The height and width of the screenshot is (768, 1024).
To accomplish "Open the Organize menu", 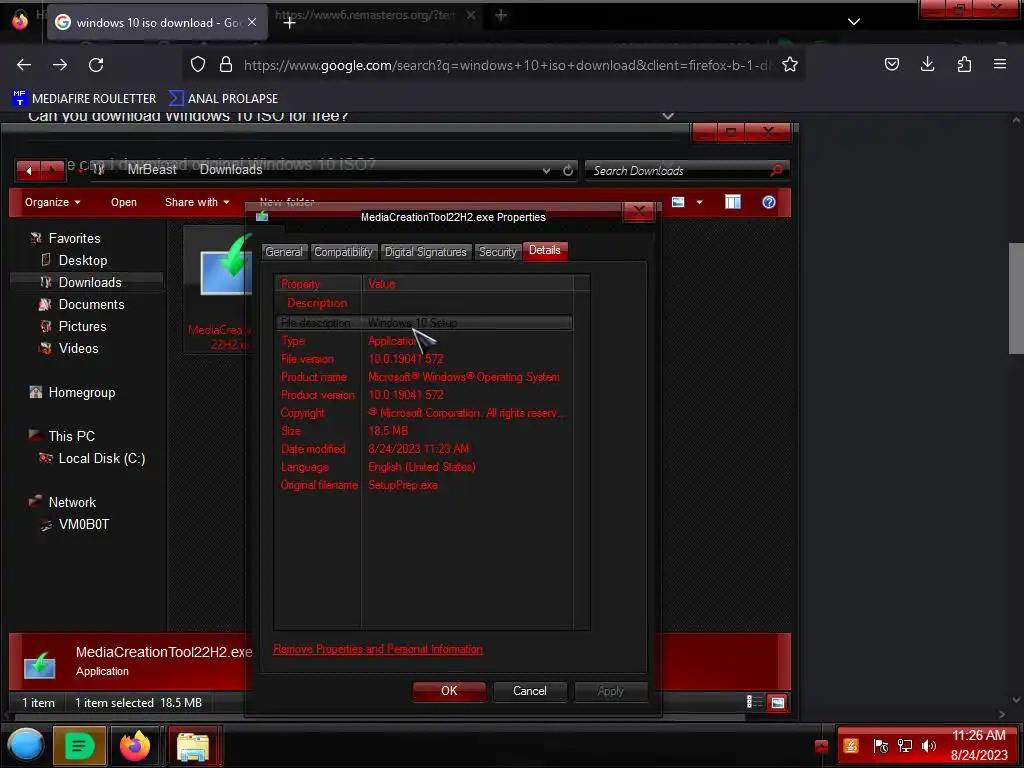I will tap(52, 202).
